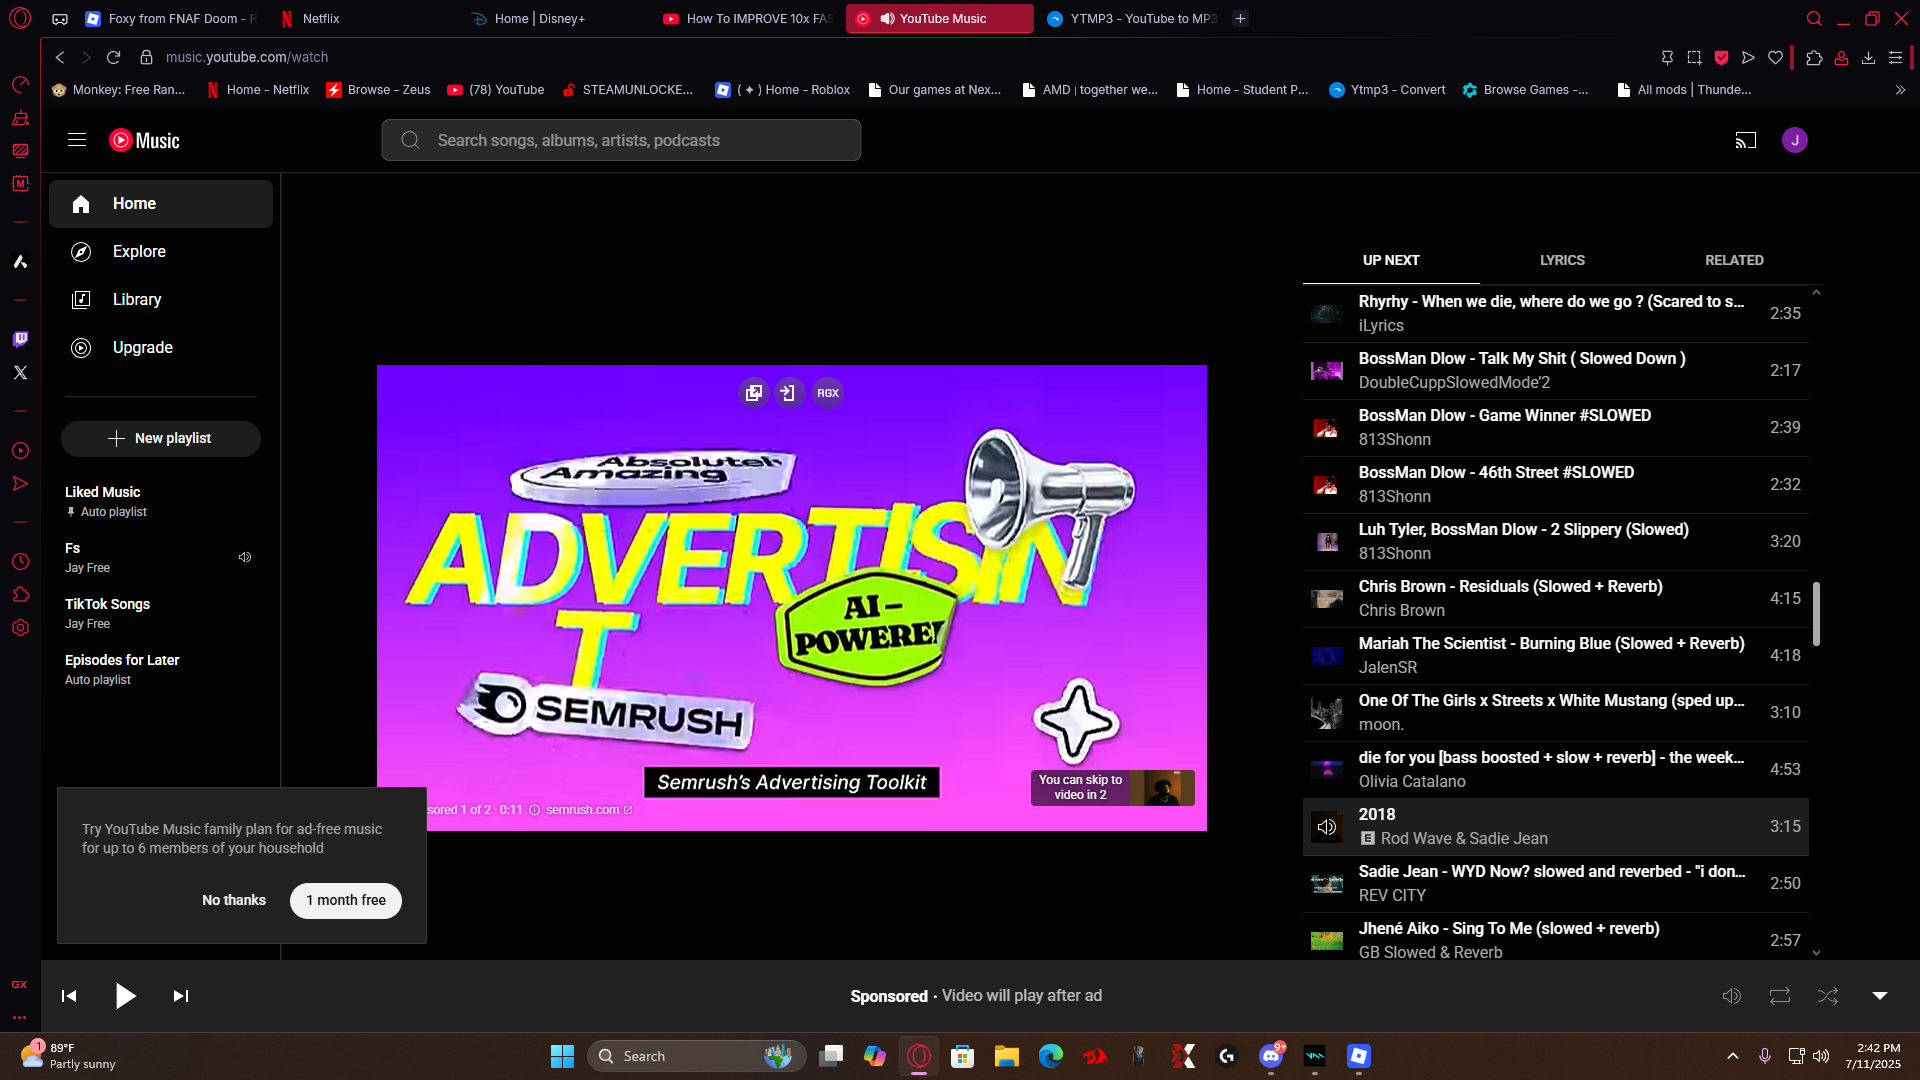
Task: Click the taskbar Search box
Action: pyautogui.click(x=697, y=1056)
